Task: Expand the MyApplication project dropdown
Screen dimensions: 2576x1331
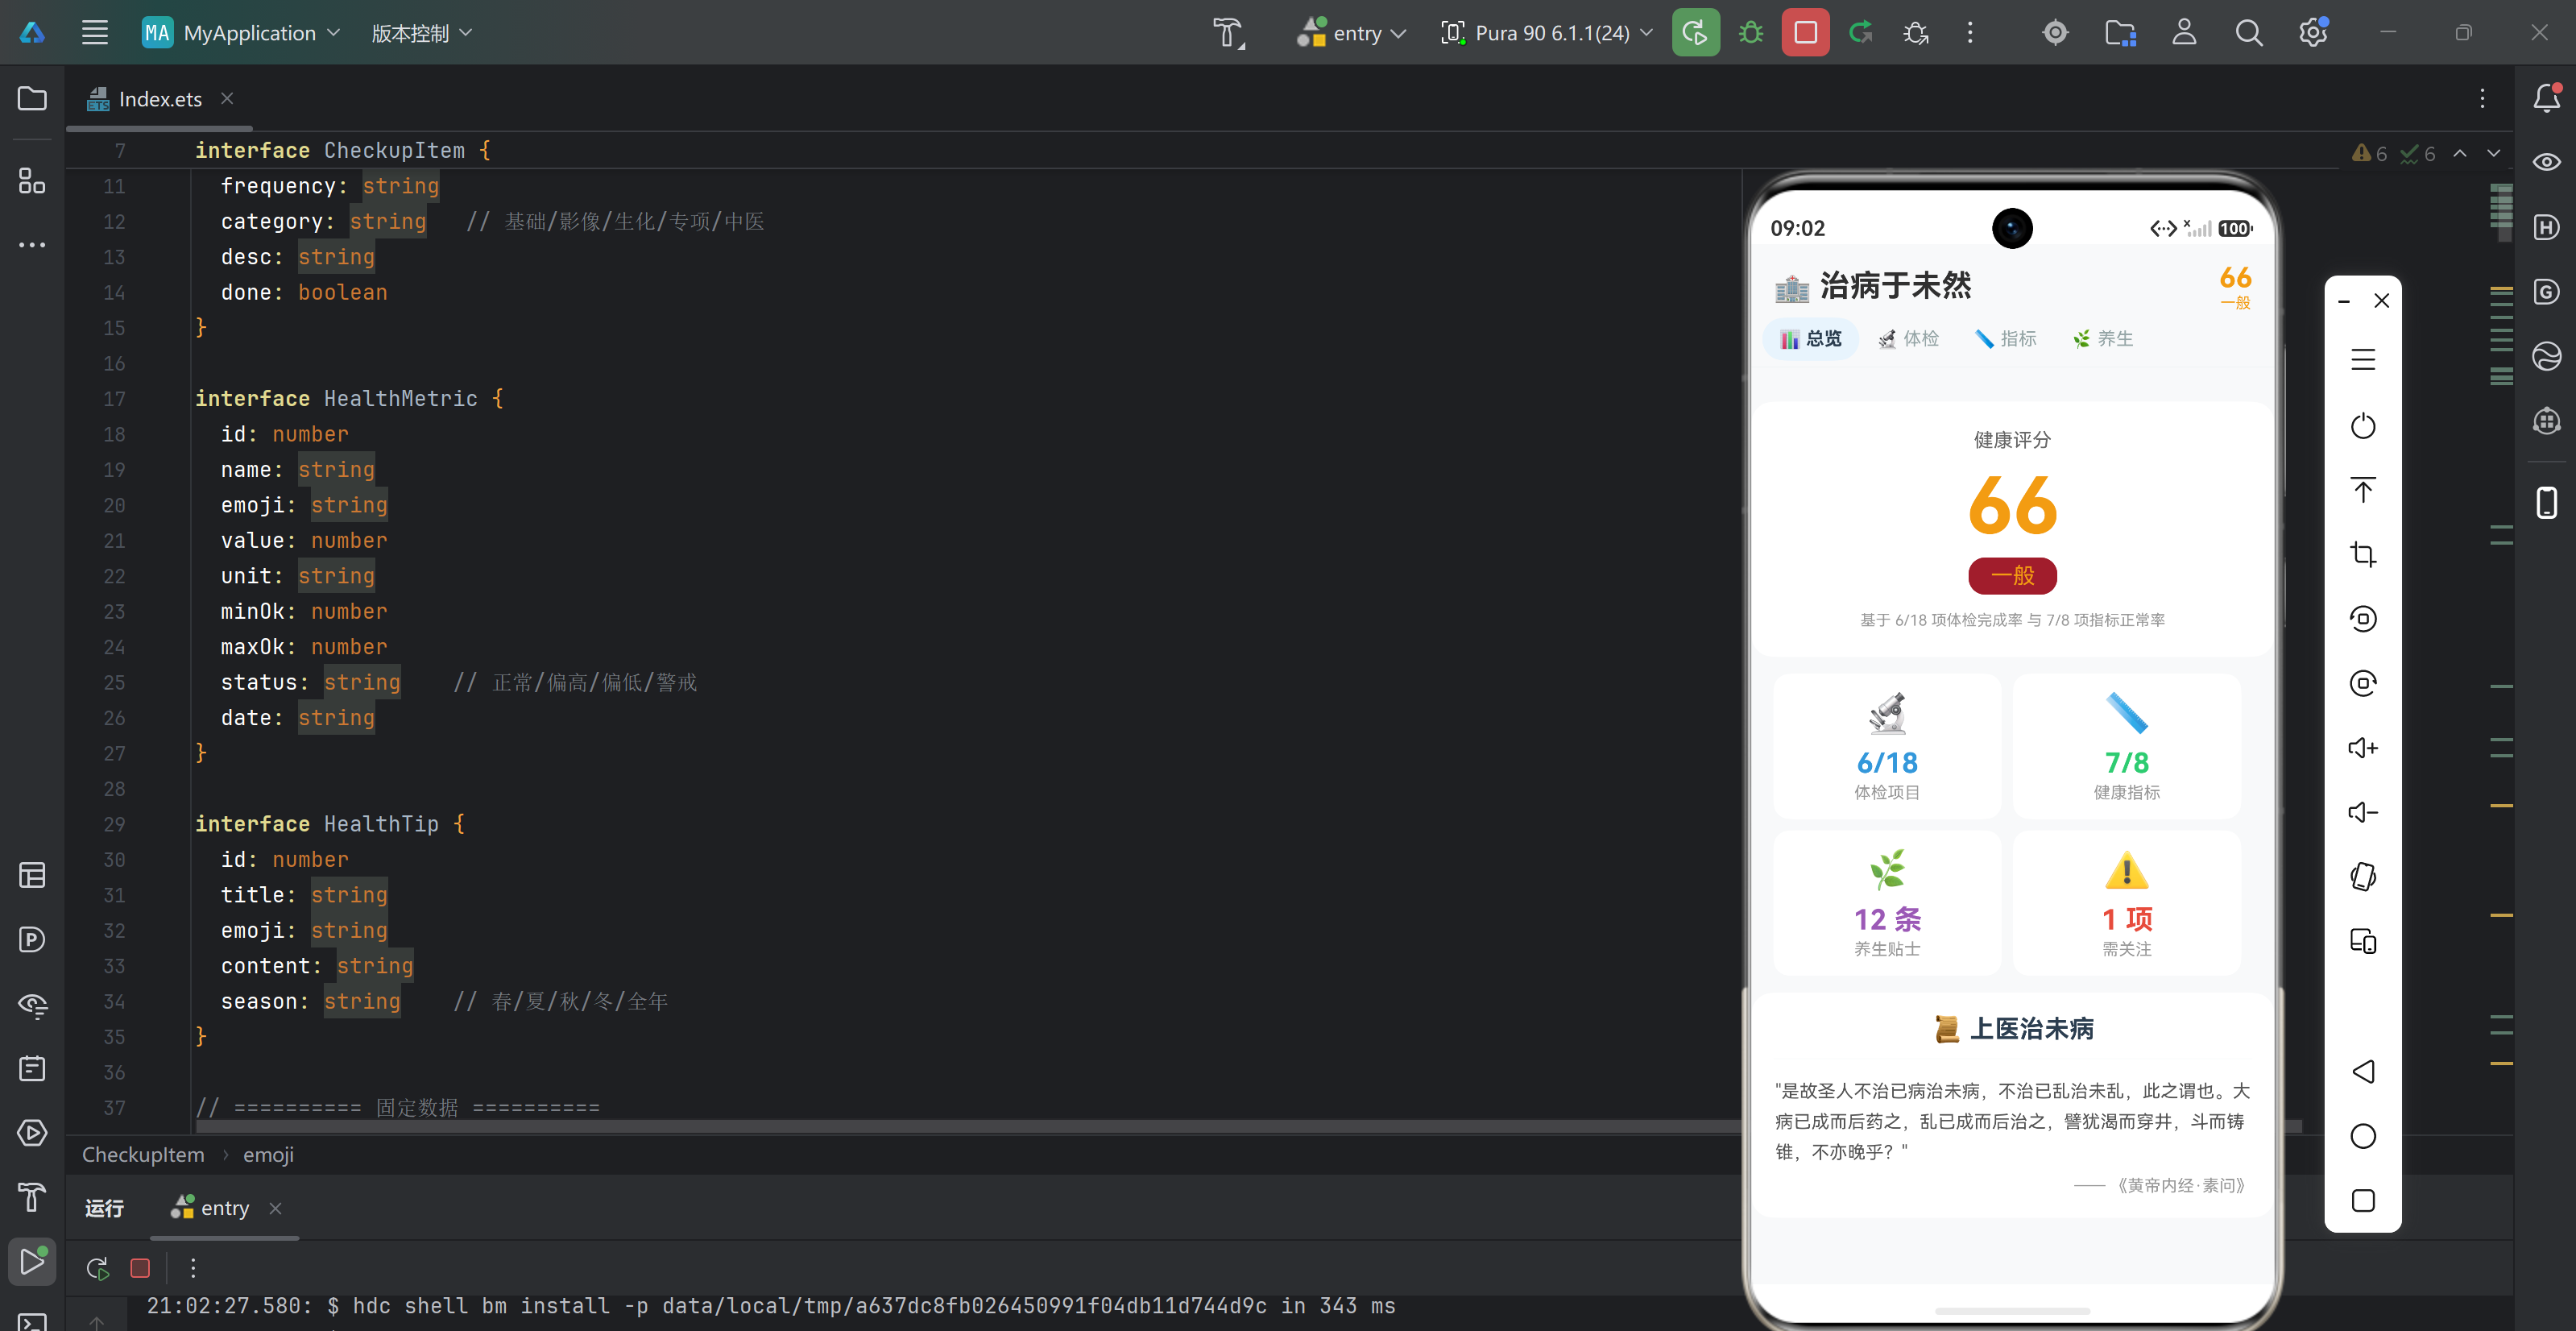Action: tap(242, 33)
